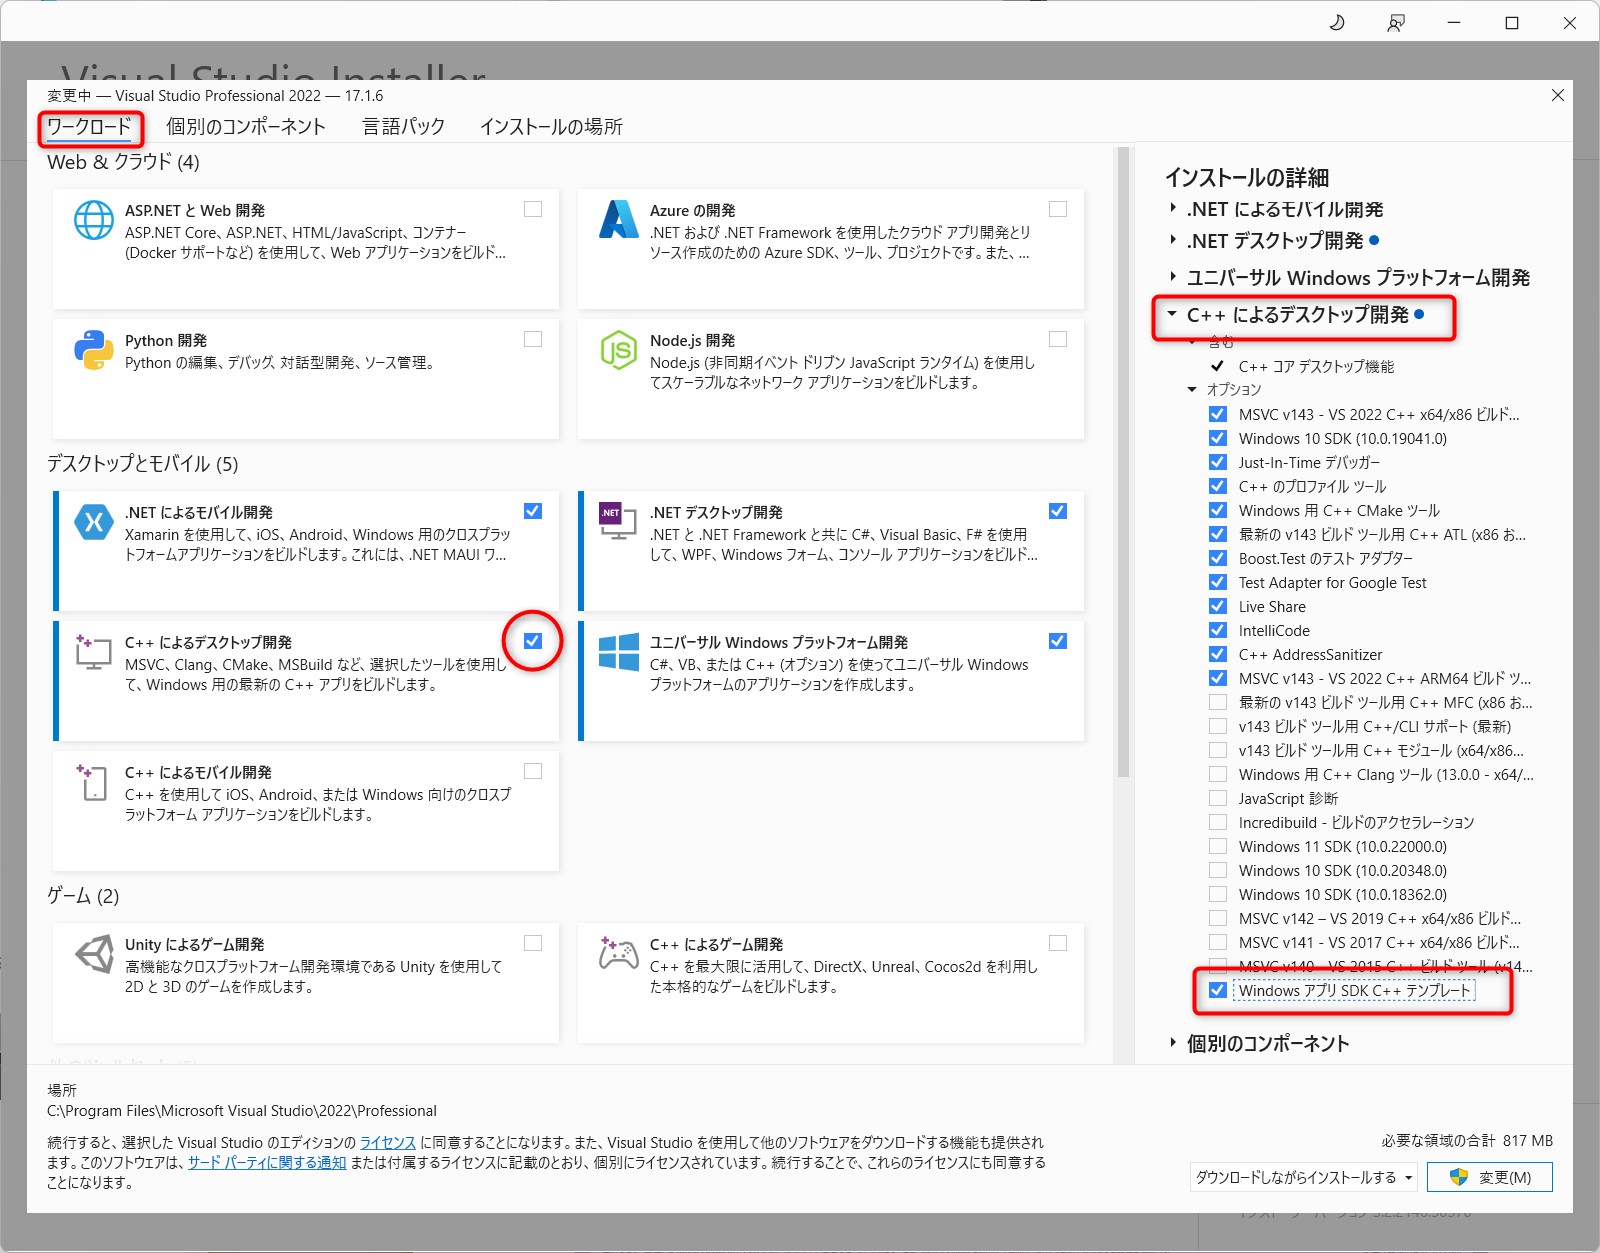Click the shield icon on 変更 button

tap(1459, 1177)
